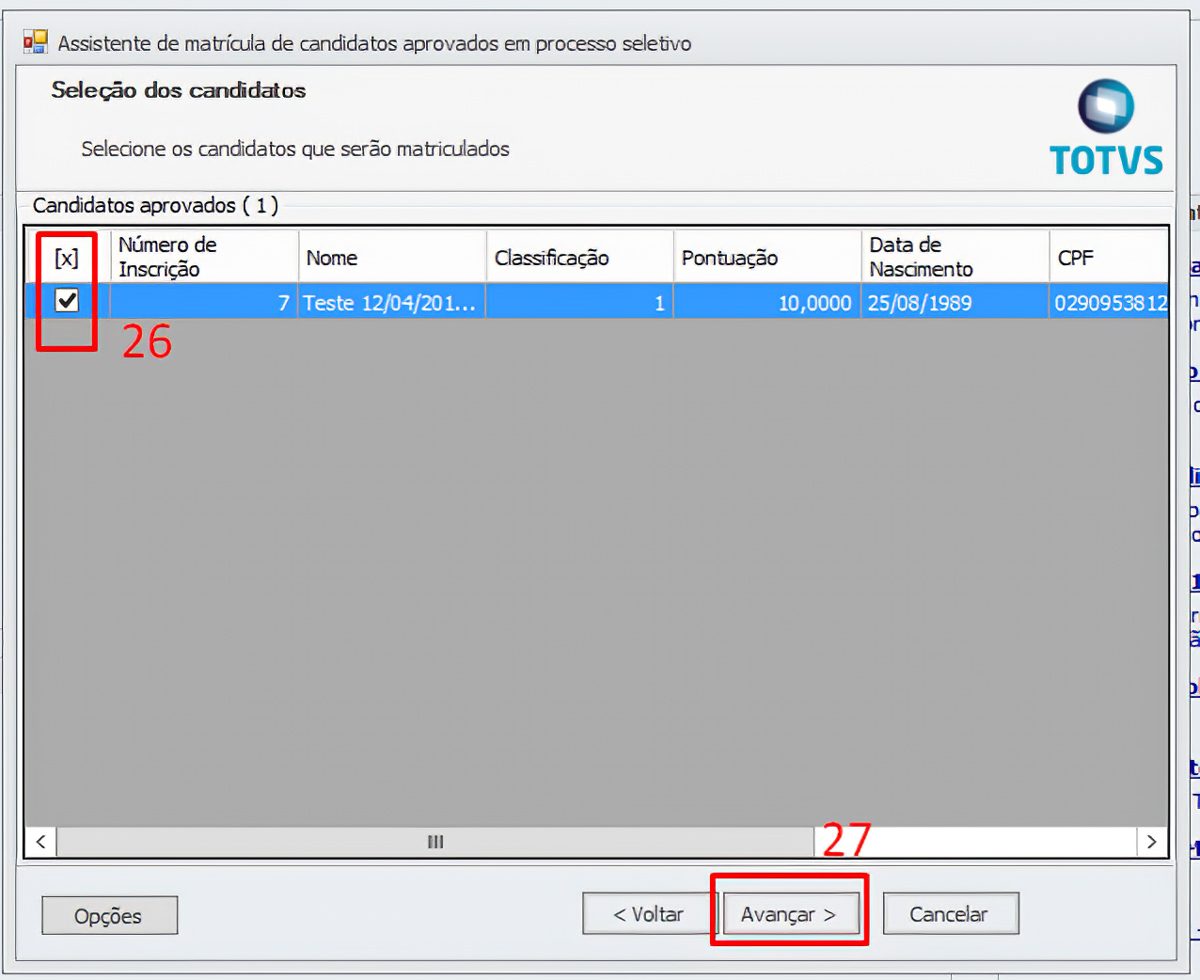
Task: Sort by the Nome column header
Action: click(391, 258)
